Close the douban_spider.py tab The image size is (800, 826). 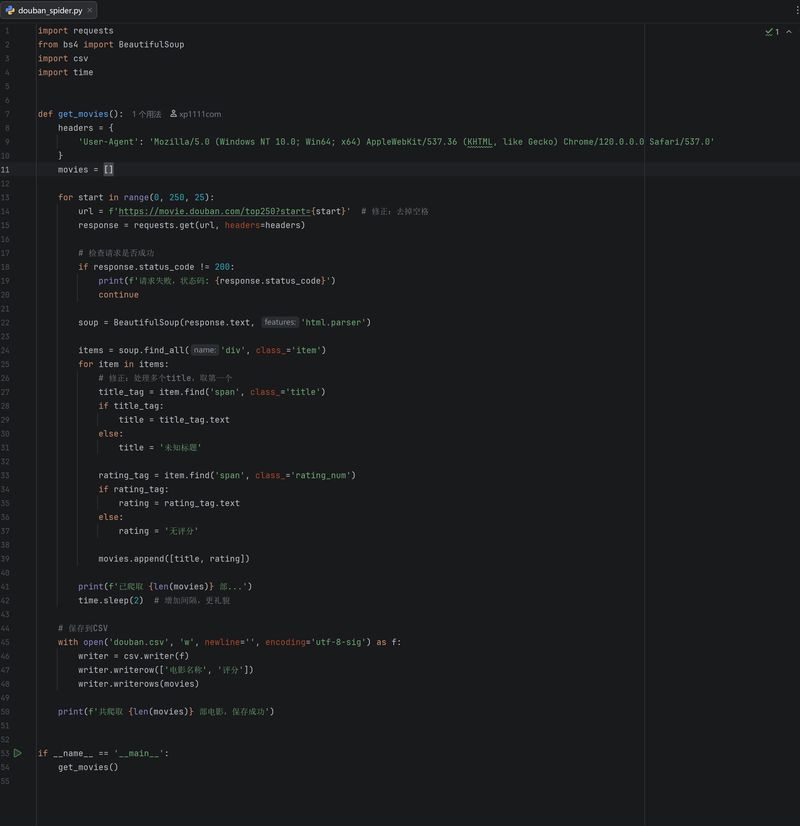90,10
